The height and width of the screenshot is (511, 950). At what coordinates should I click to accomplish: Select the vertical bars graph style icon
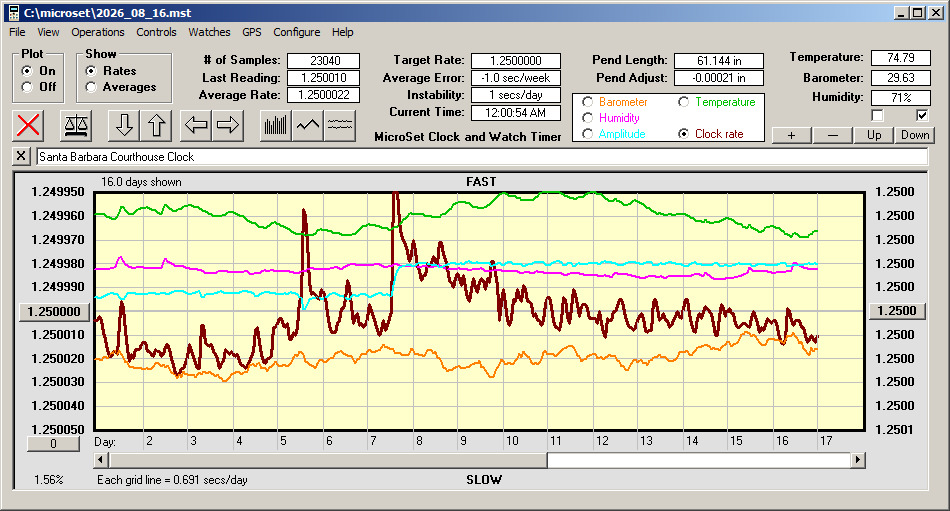(x=276, y=125)
